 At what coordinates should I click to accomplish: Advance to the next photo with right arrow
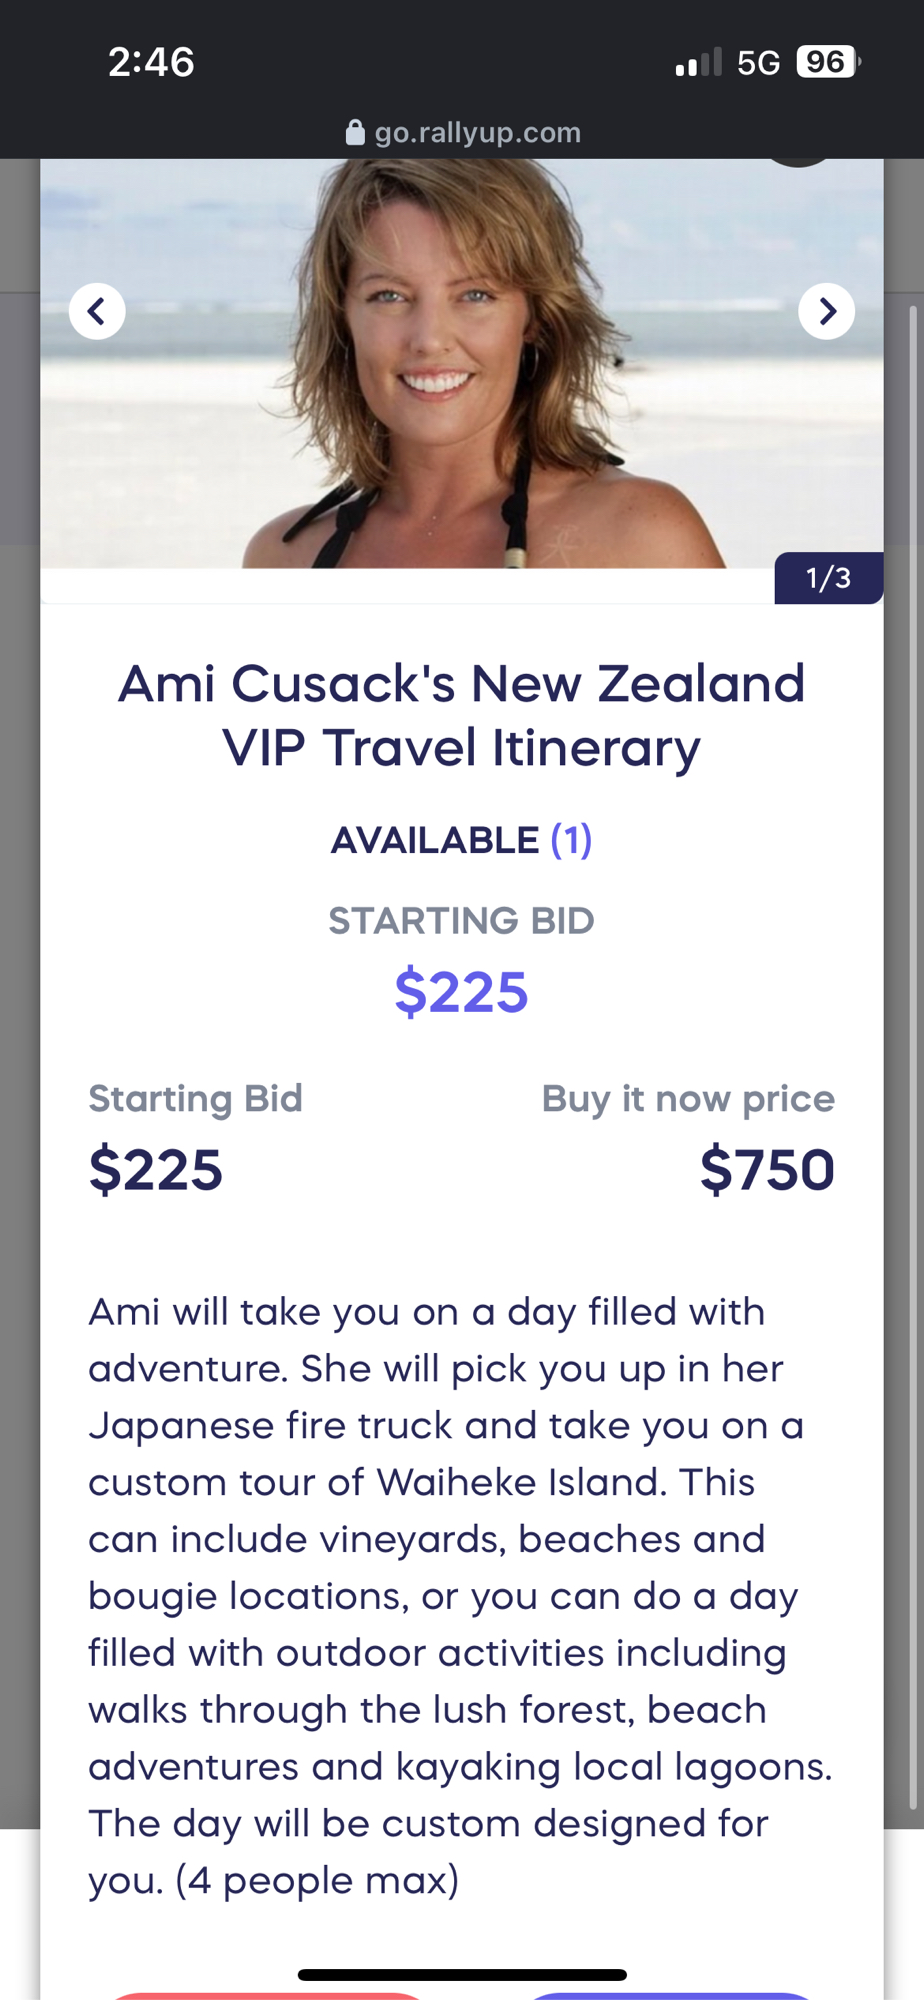(x=826, y=312)
